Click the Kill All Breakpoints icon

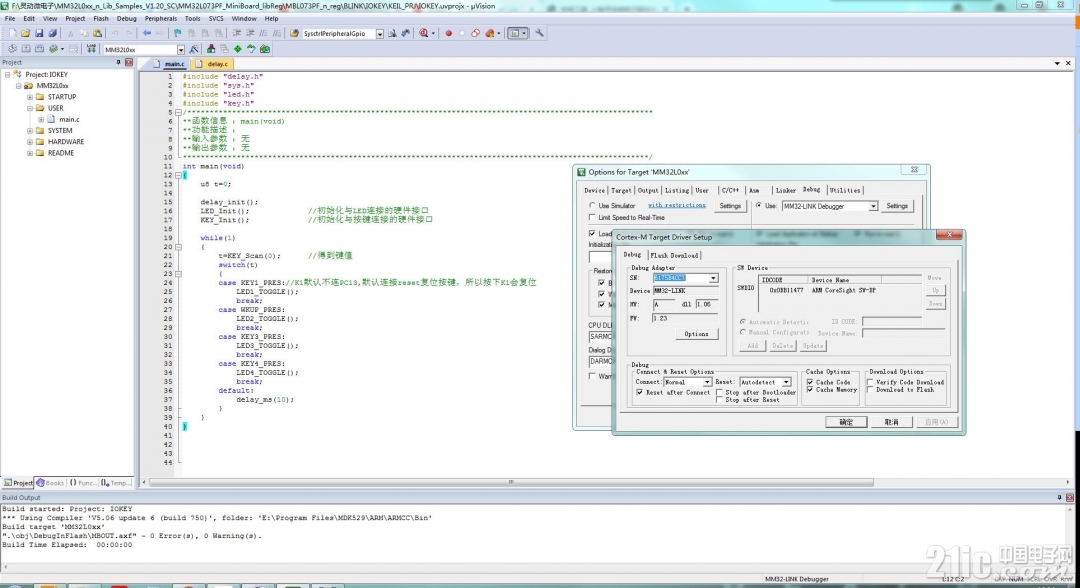[x=489, y=33]
